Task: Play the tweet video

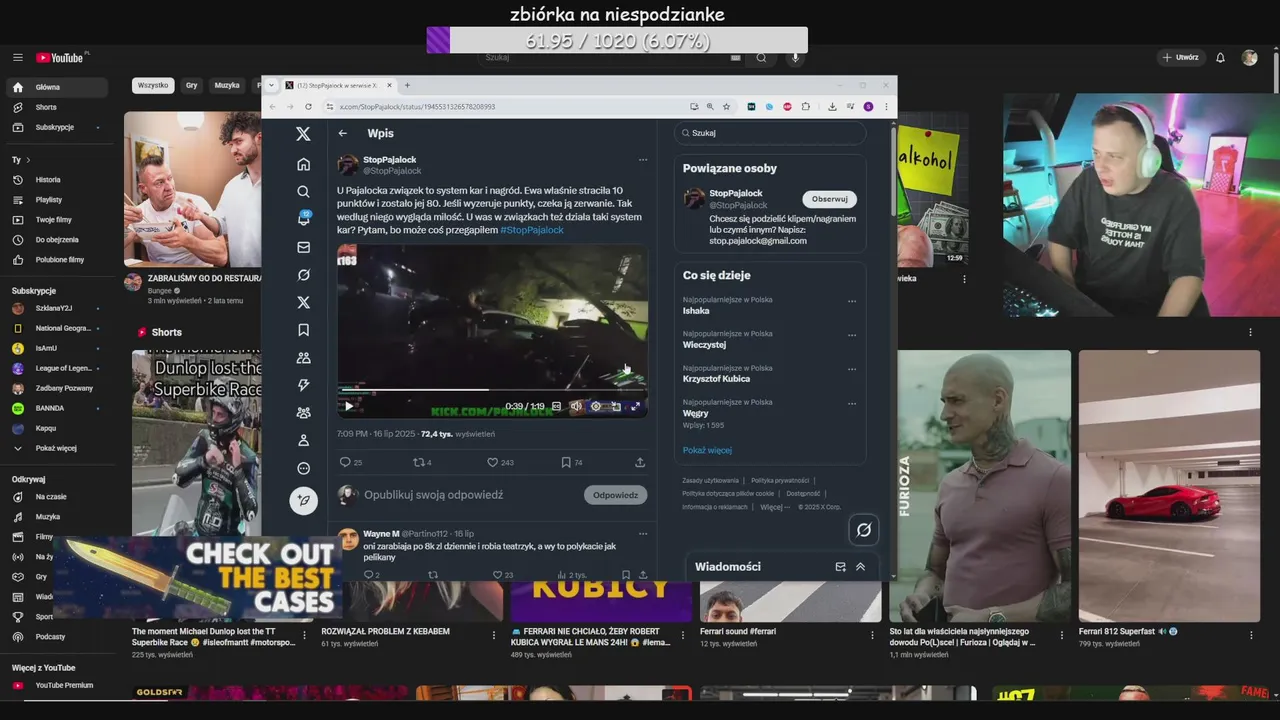Action: [x=349, y=406]
